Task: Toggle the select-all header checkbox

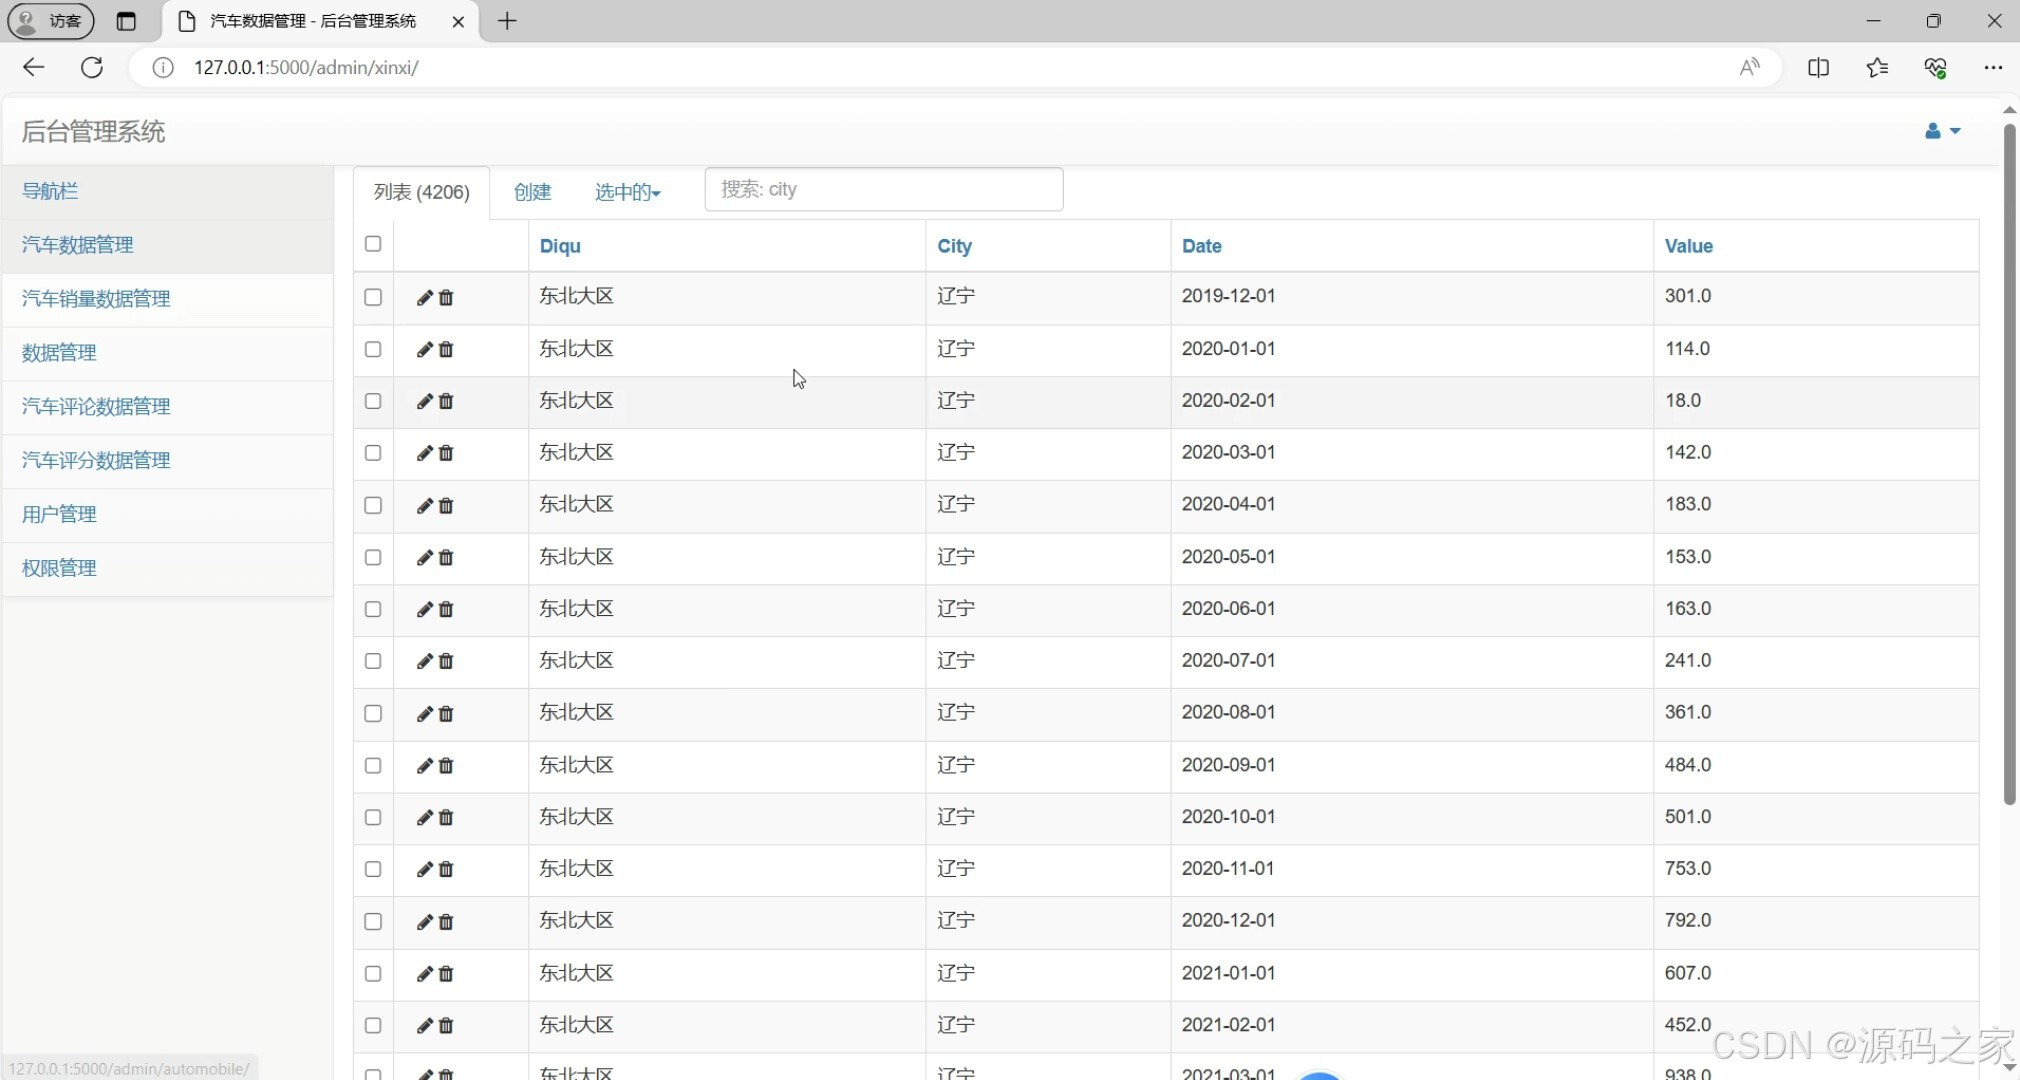Action: pos(373,244)
